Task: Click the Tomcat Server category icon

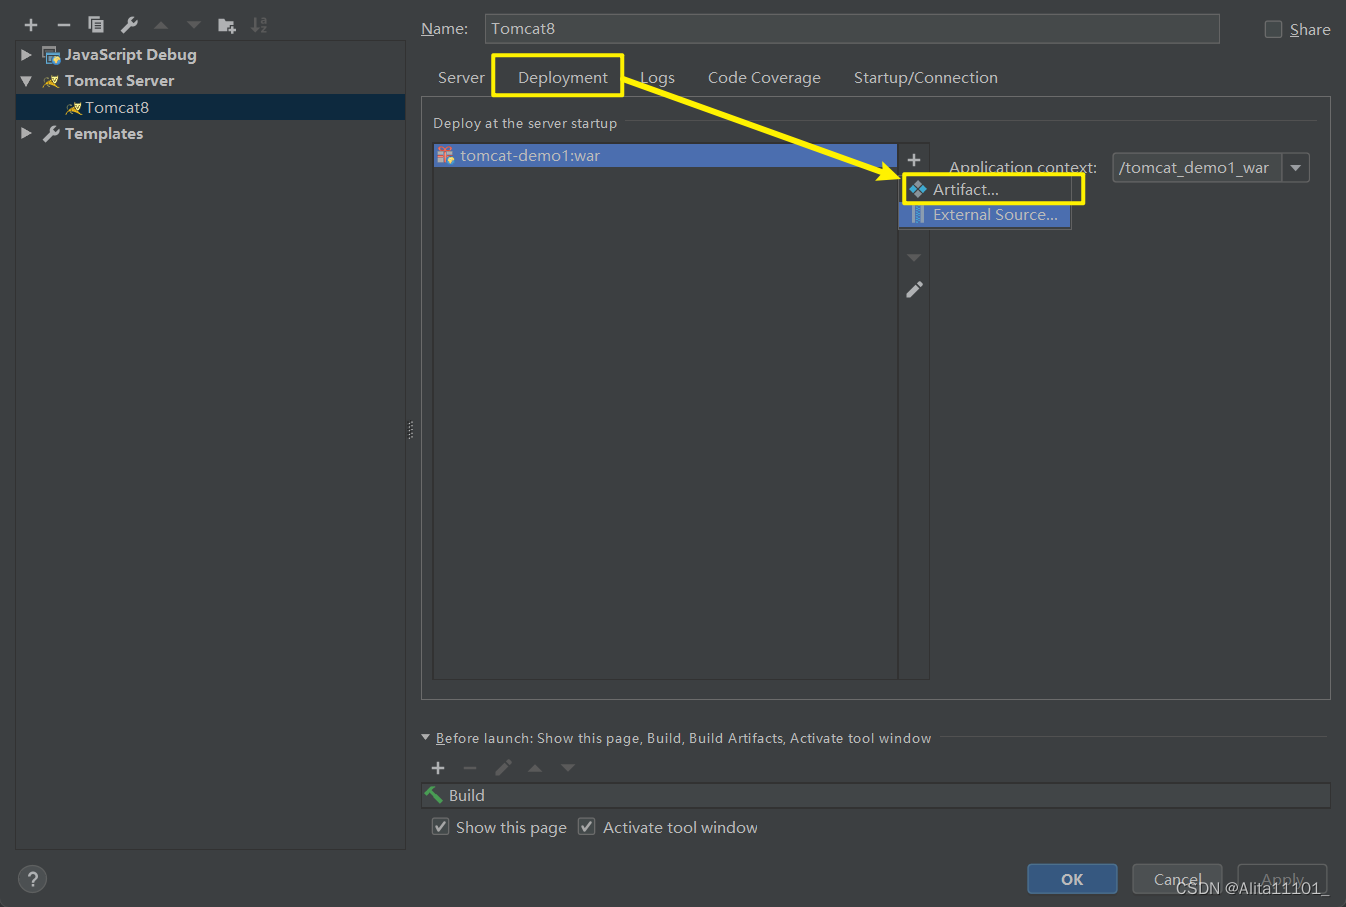Action: pos(51,81)
